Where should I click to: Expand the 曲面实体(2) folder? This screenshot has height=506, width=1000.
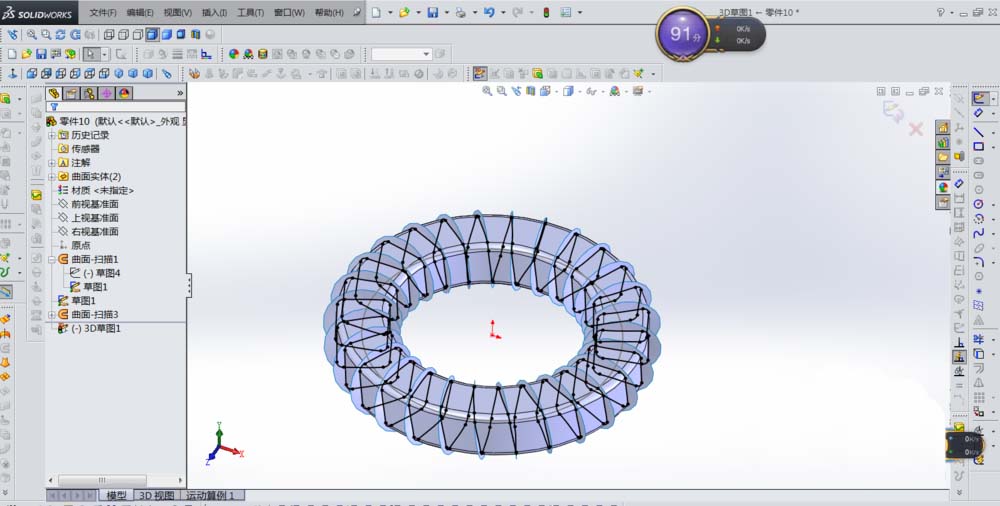point(52,177)
